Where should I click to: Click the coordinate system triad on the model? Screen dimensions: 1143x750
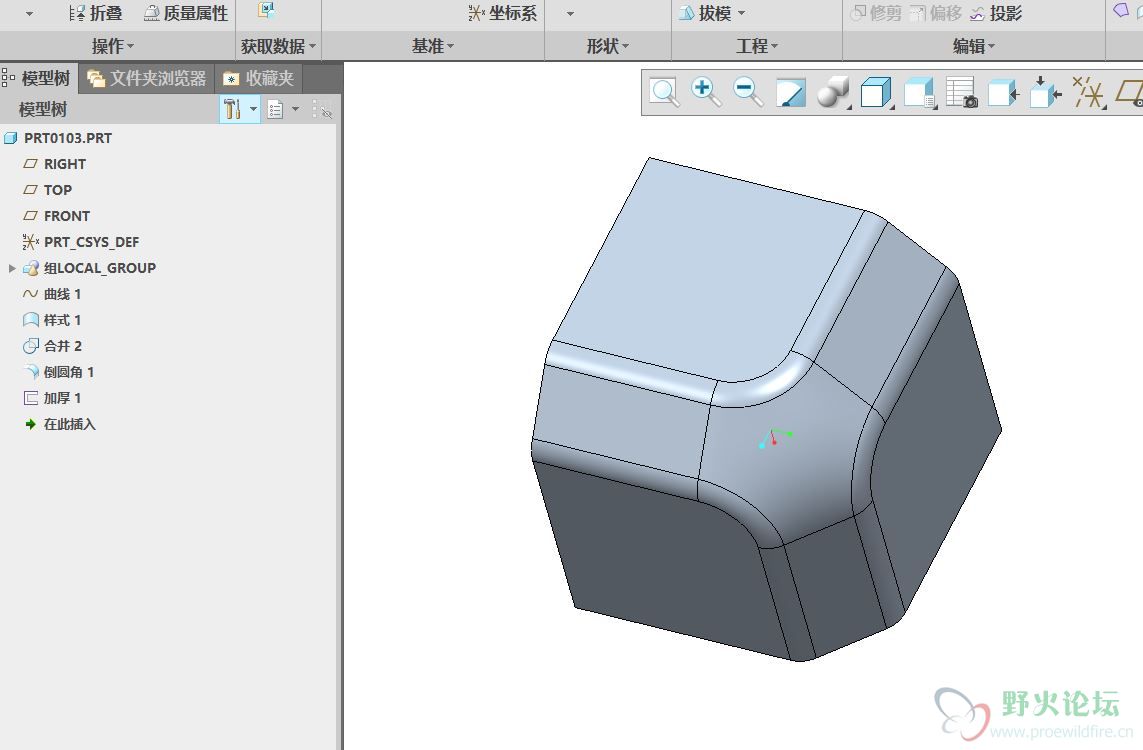click(774, 438)
